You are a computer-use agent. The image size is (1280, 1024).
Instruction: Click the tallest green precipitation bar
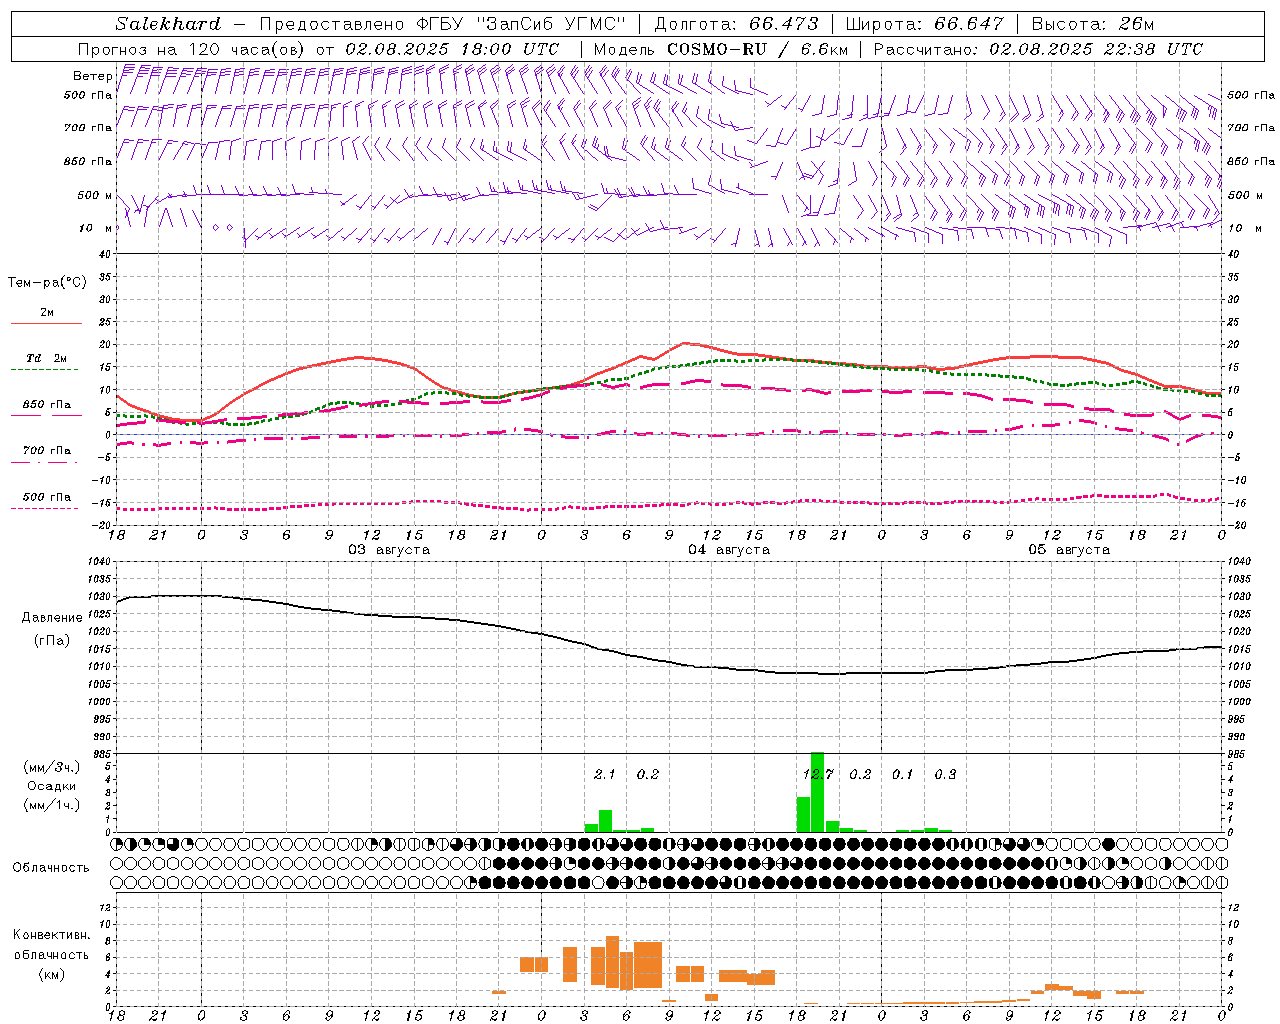pyautogui.click(x=818, y=792)
